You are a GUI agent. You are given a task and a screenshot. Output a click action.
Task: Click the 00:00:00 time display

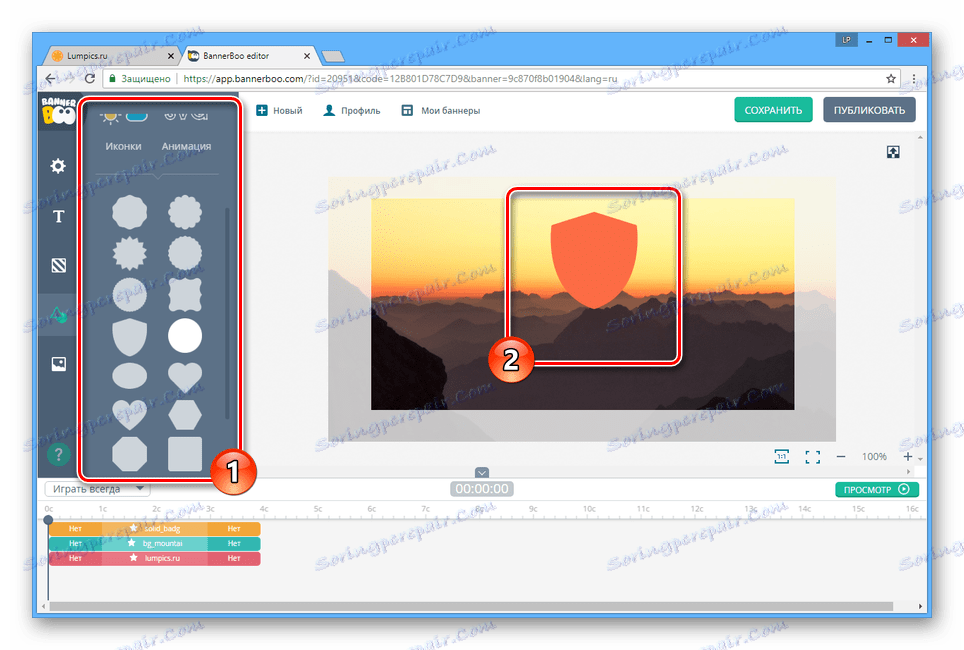click(x=482, y=489)
